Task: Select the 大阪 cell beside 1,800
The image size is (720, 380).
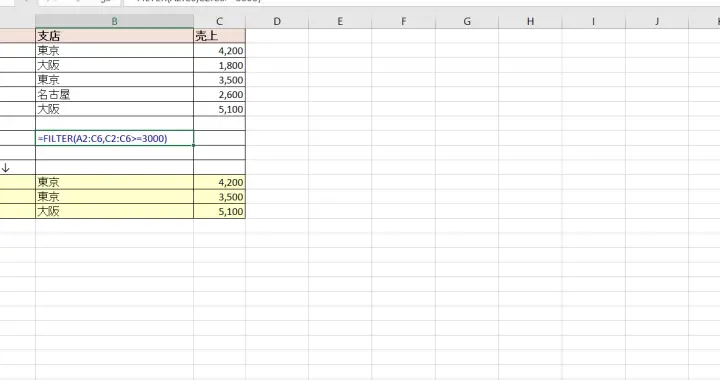Action: coord(114,65)
